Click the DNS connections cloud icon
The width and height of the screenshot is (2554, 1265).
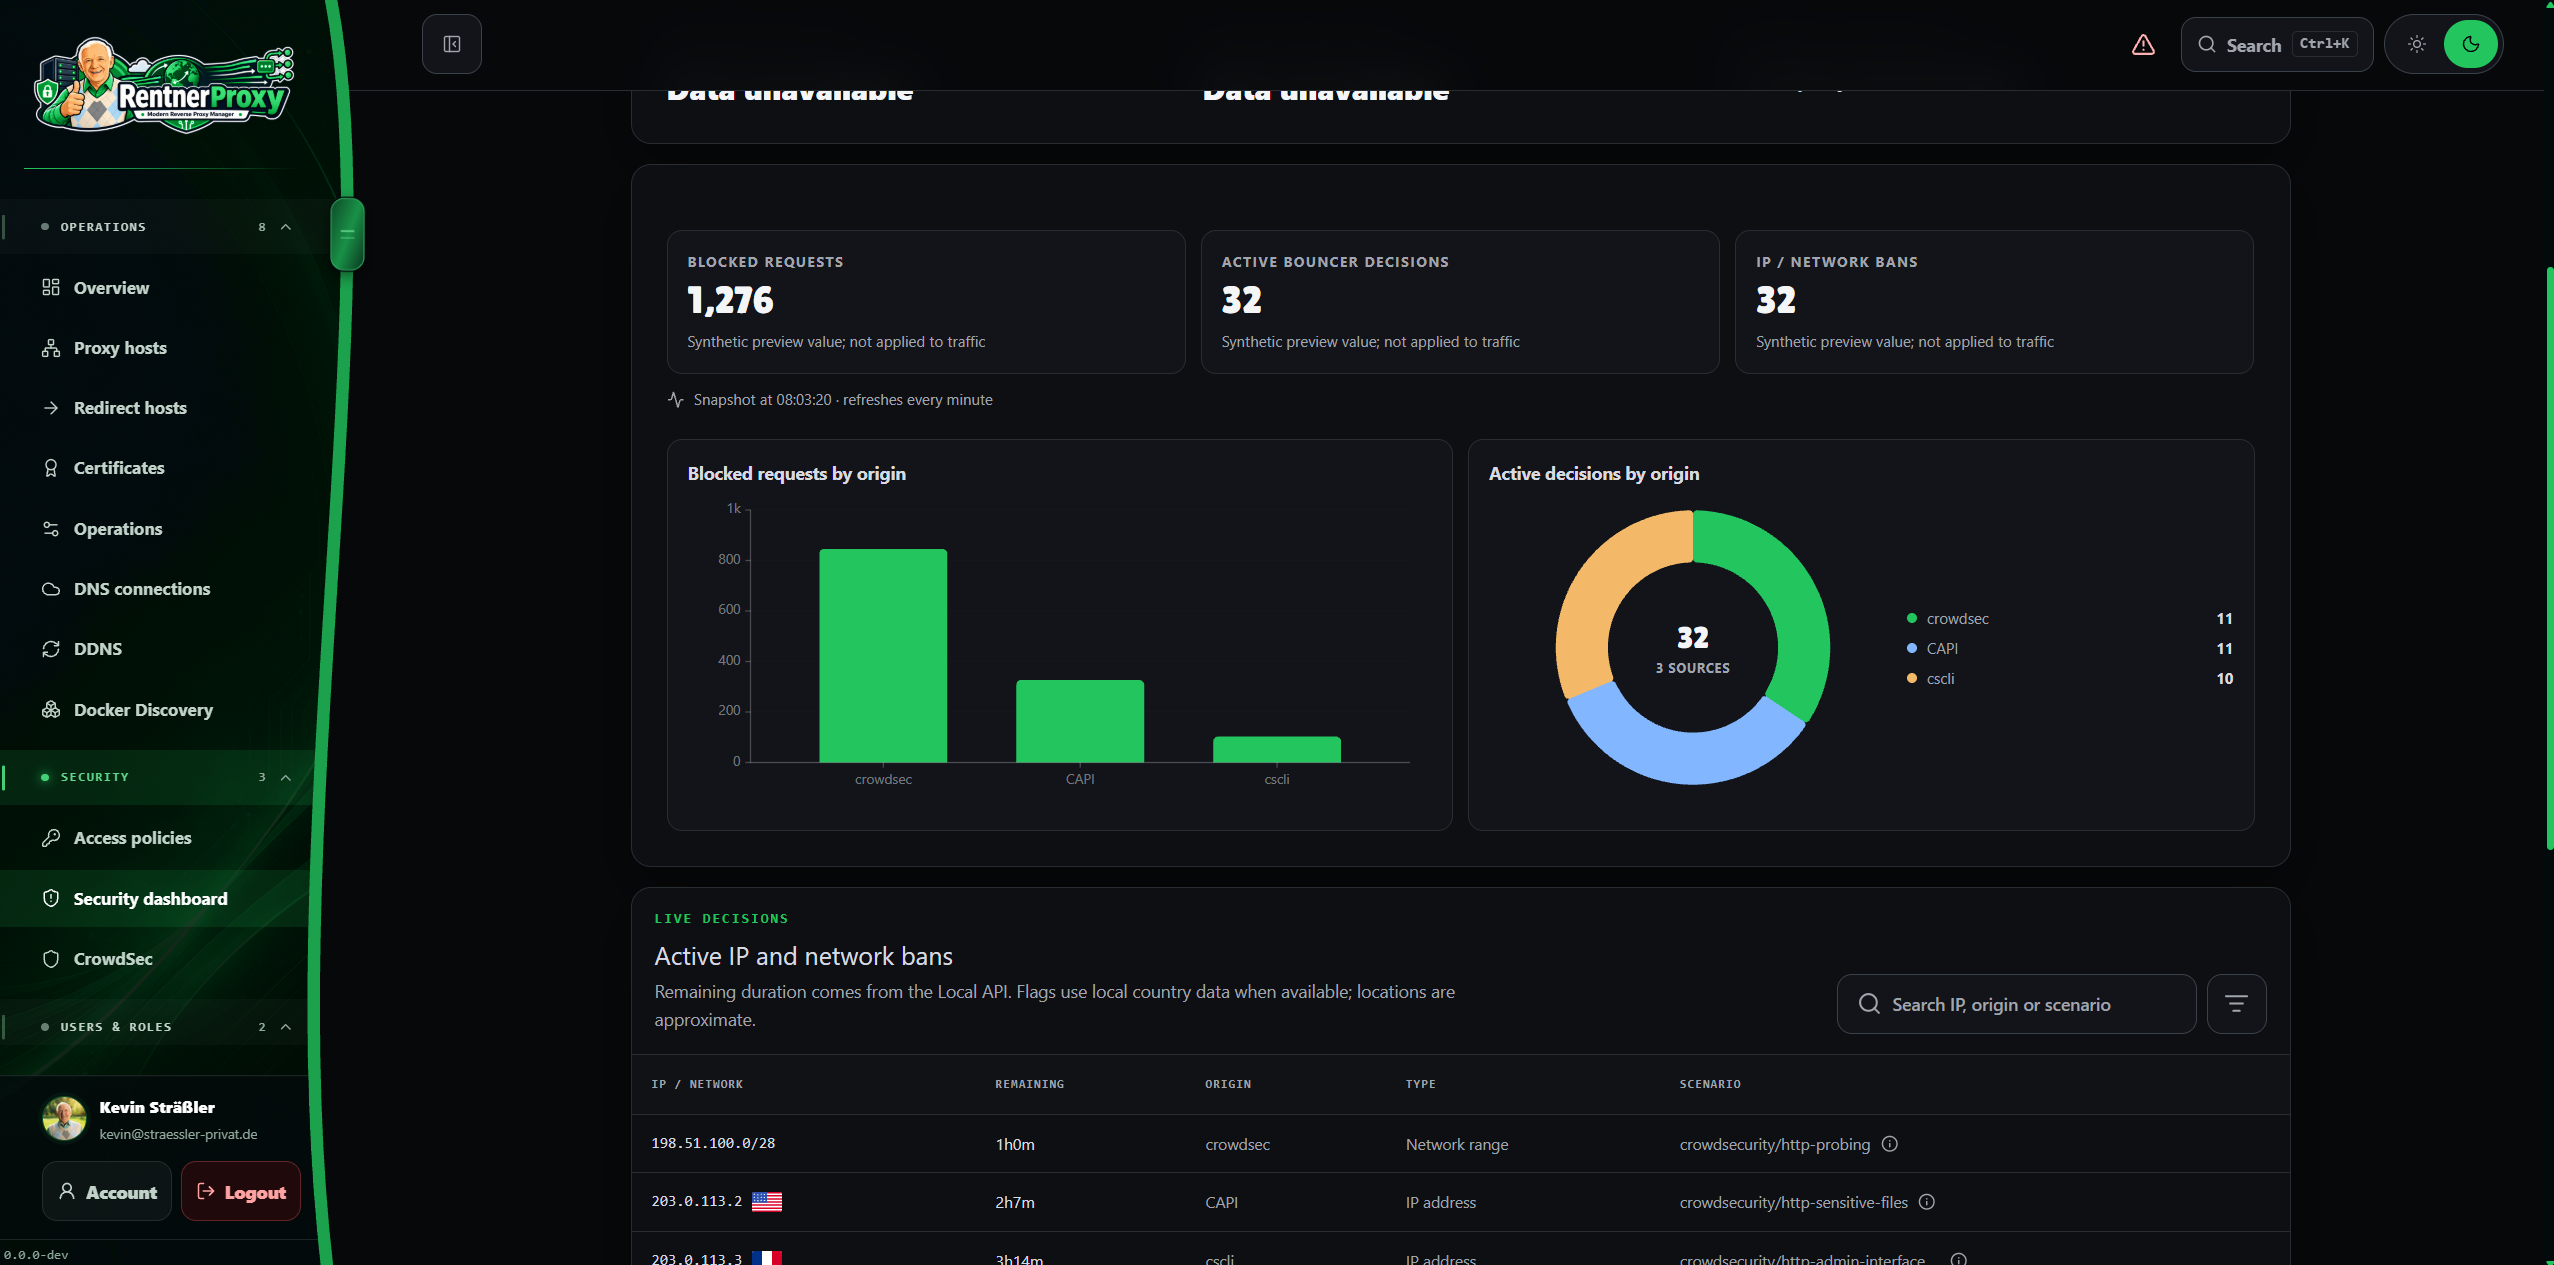click(51, 589)
